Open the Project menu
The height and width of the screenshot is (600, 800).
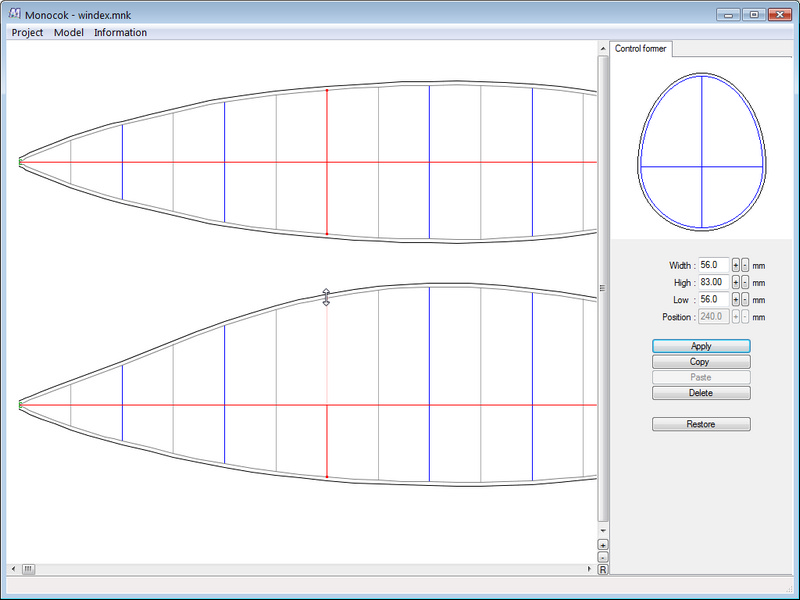(x=27, y=32)
